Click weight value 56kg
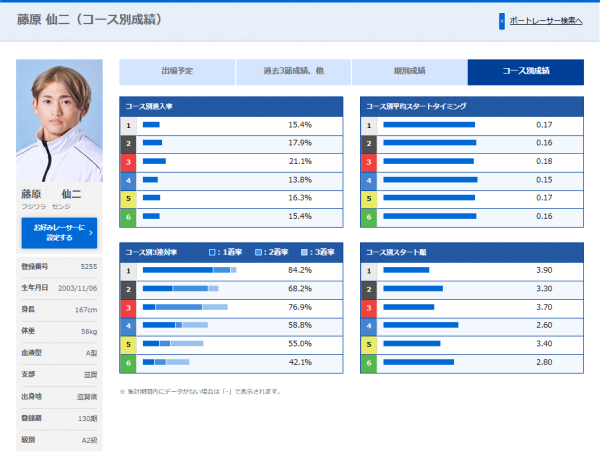Screen dimensions: 600x452 click(x=89, y=331)
